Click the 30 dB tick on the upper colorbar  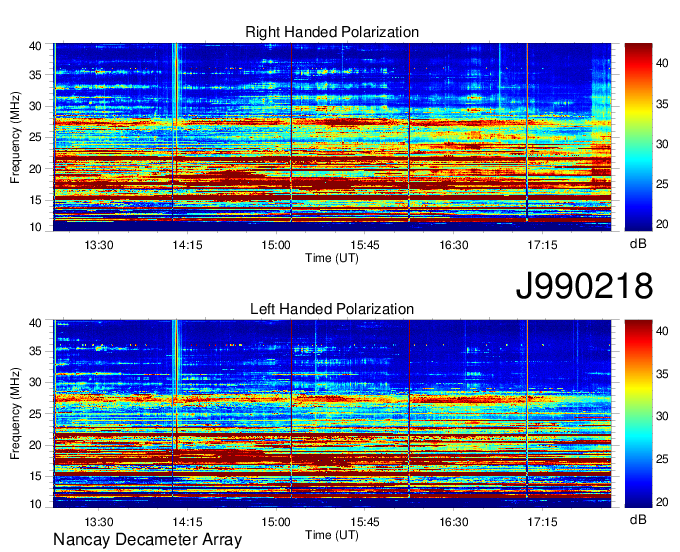pyautogui.click(x=662, y=144)
